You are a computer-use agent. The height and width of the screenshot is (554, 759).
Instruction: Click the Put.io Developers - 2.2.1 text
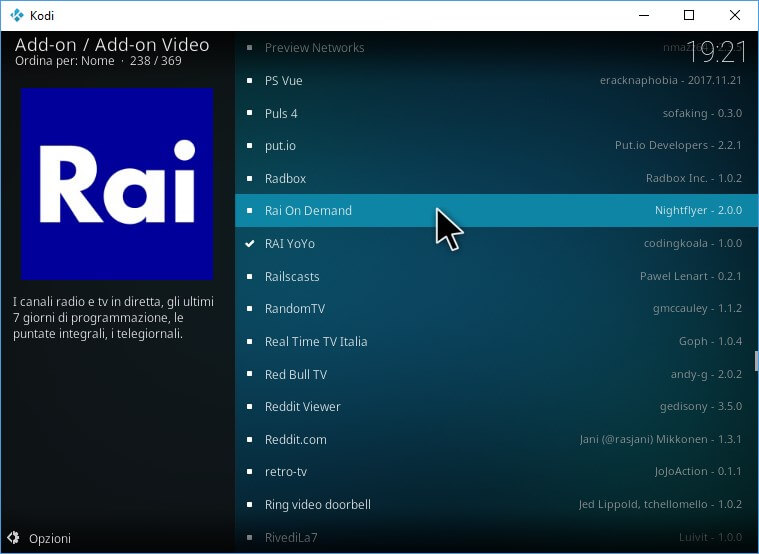678,146
